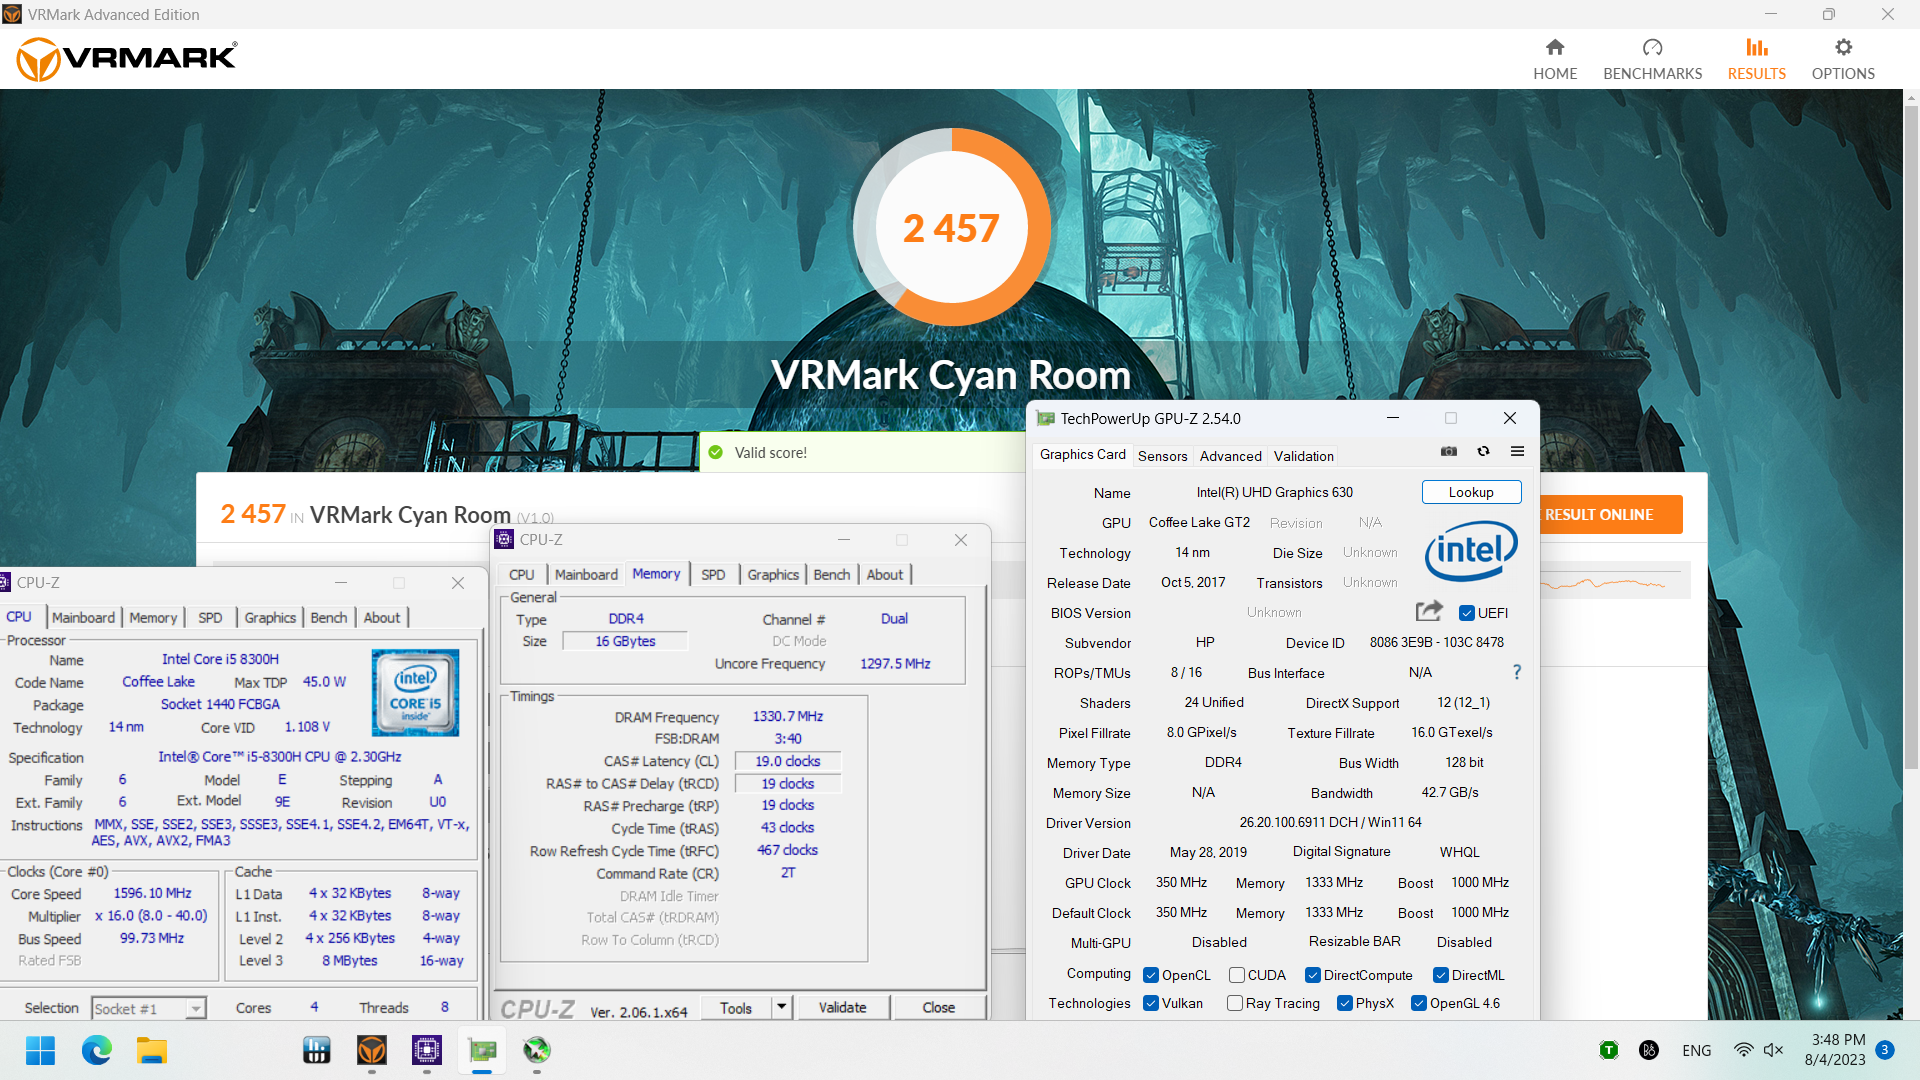This screenshot has height=1080, width=1920.
Task: Toggle OpenCL checkbox
Action: 1151,975
